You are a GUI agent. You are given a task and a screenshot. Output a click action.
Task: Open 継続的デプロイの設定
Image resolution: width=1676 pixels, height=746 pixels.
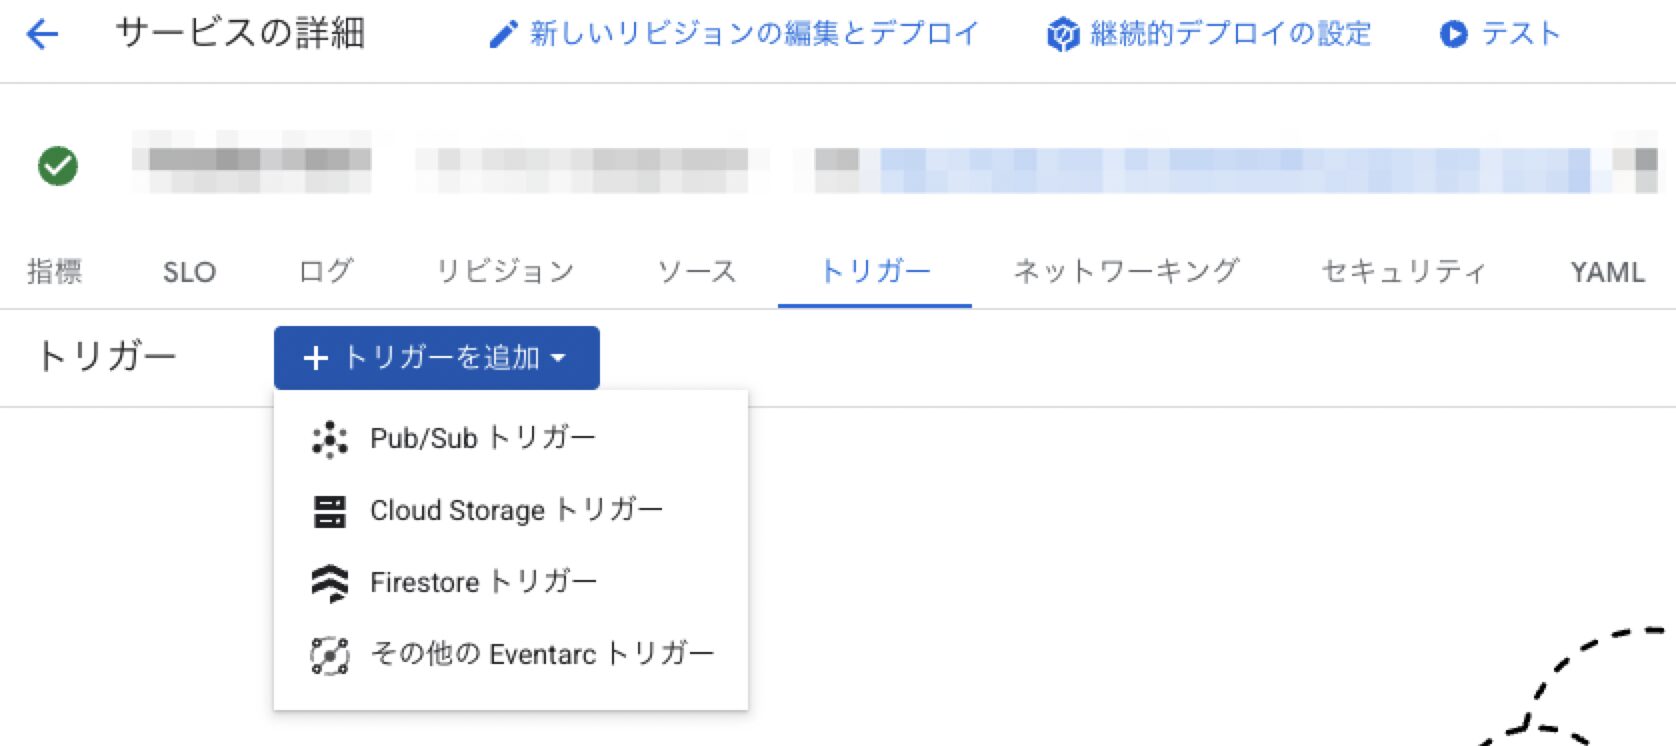1209,35
